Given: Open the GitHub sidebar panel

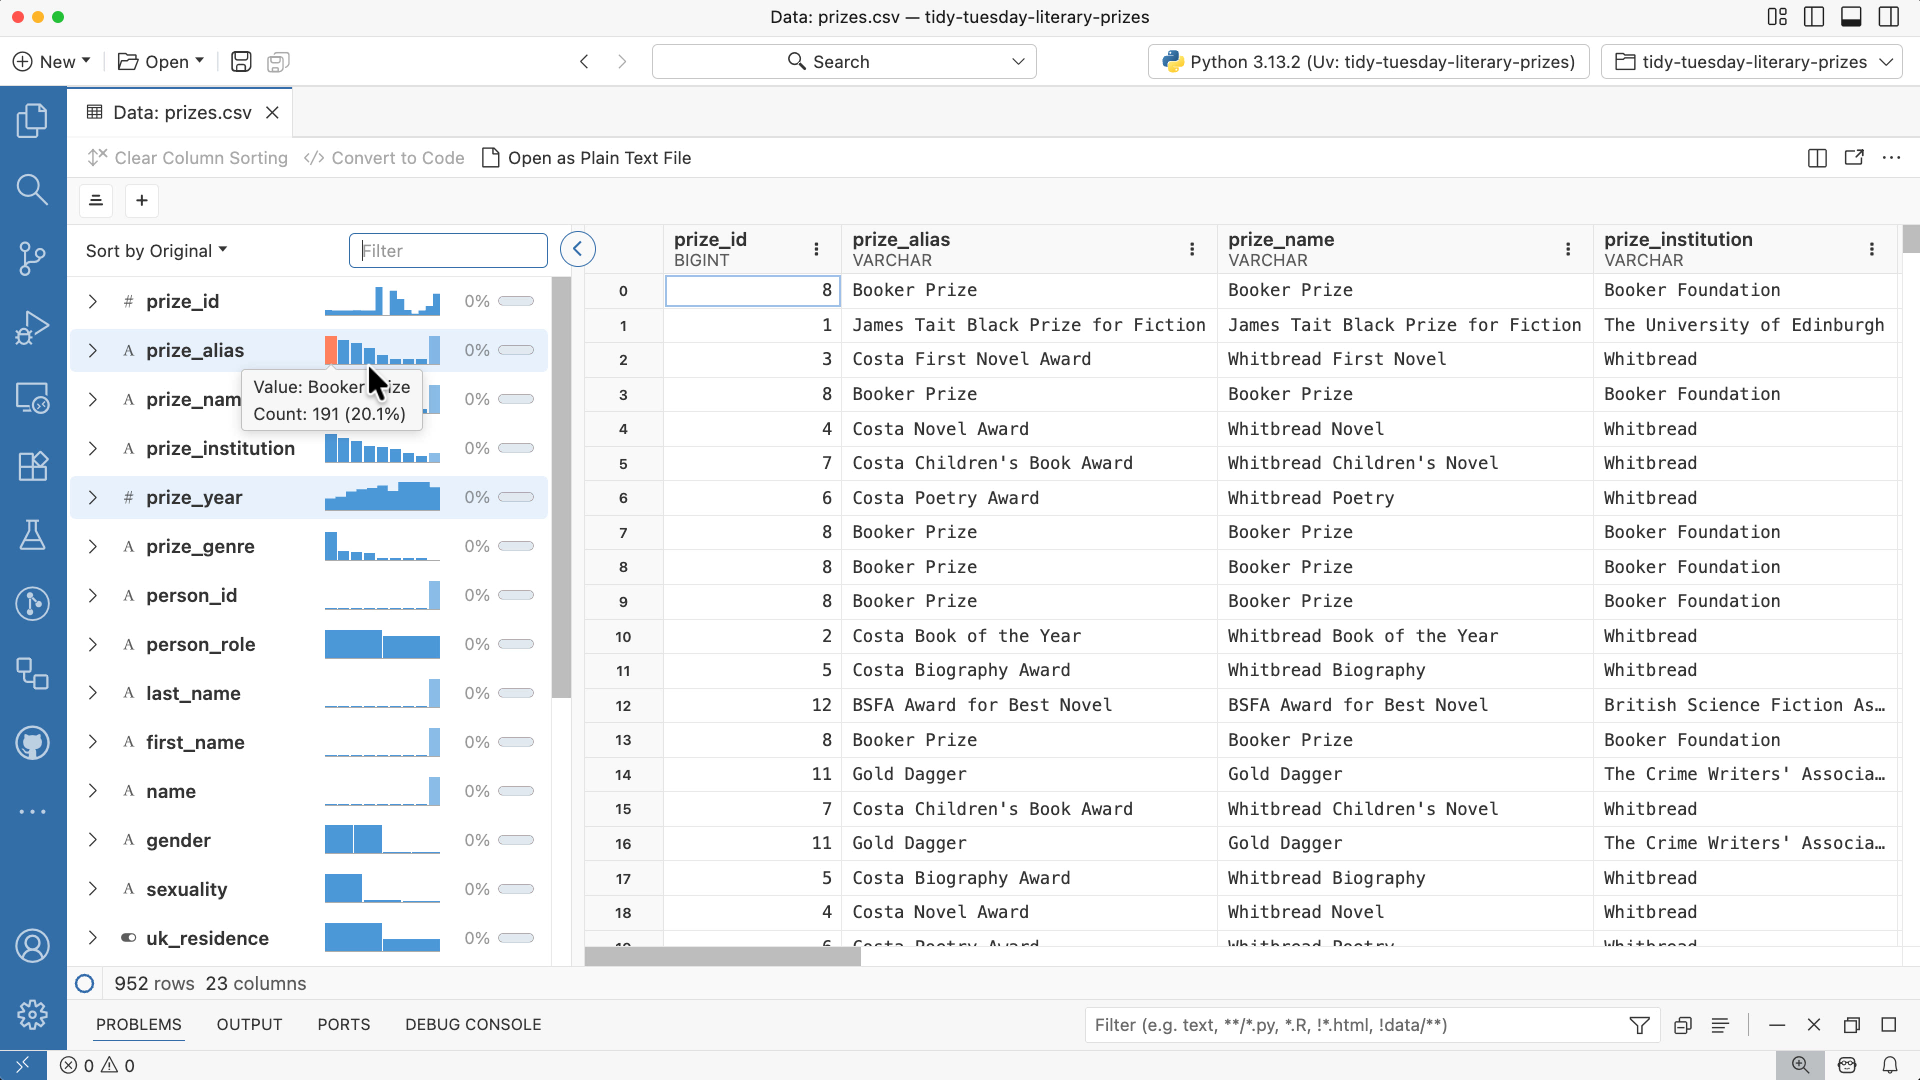Looking at the screenshot, I should click(x=32, y=743).
